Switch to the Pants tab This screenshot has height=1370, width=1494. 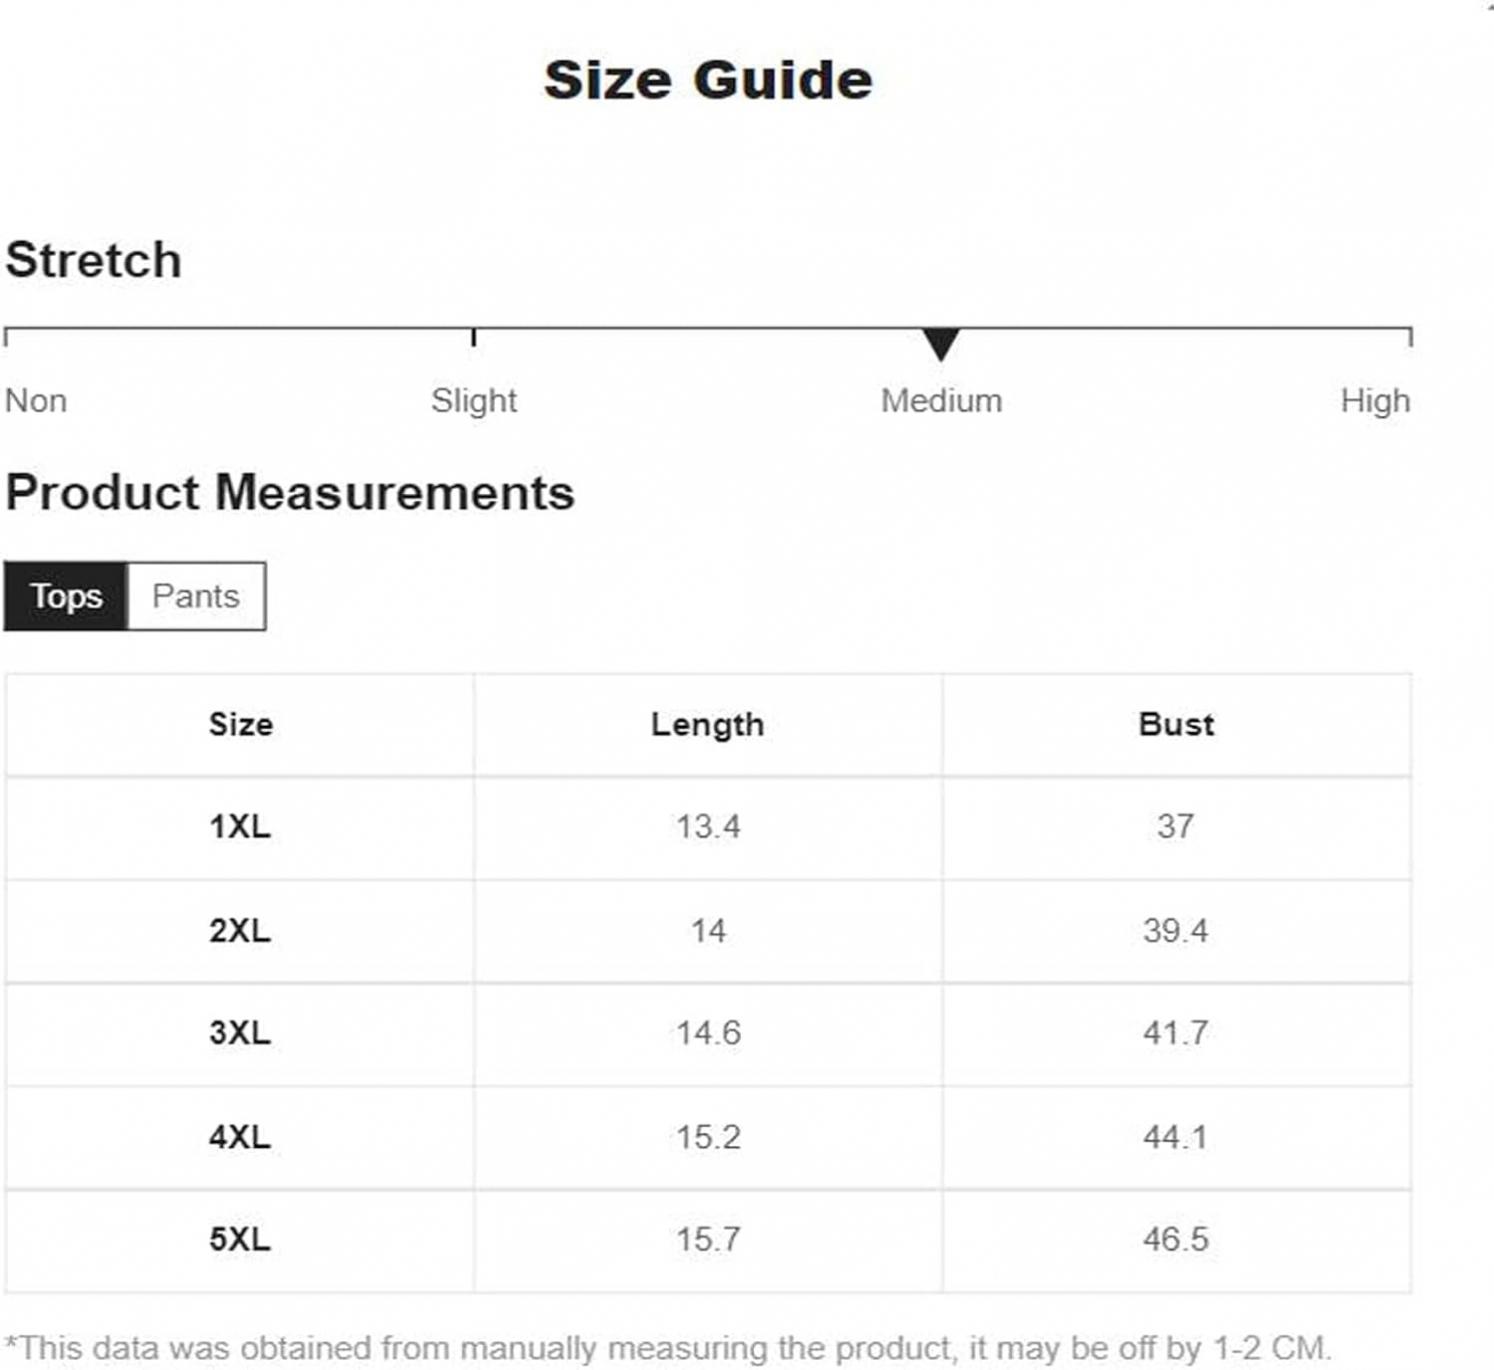click(196, 596)
